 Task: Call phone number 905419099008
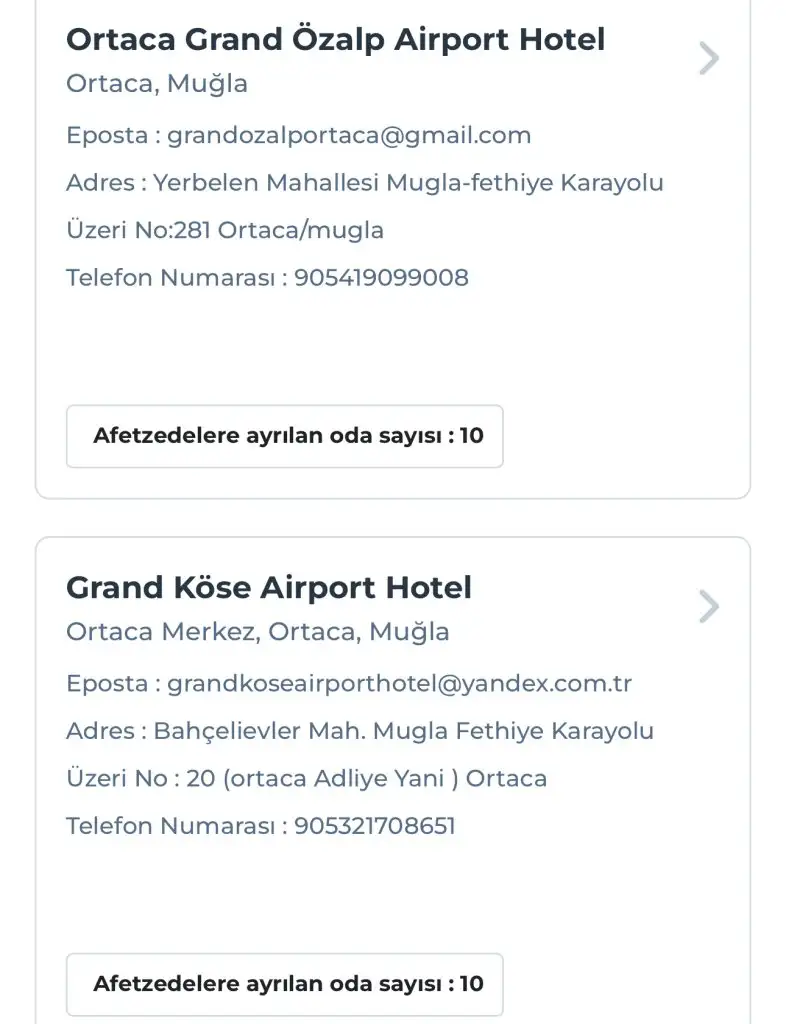381,277
